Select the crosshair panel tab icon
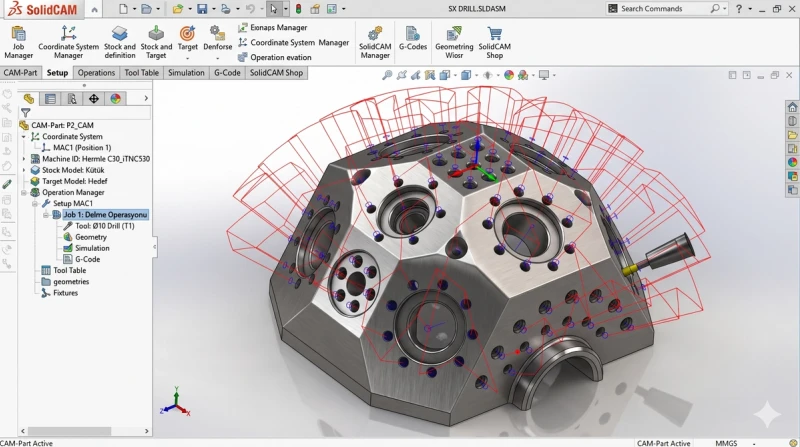The image size is (800, 447). (94, 98)
